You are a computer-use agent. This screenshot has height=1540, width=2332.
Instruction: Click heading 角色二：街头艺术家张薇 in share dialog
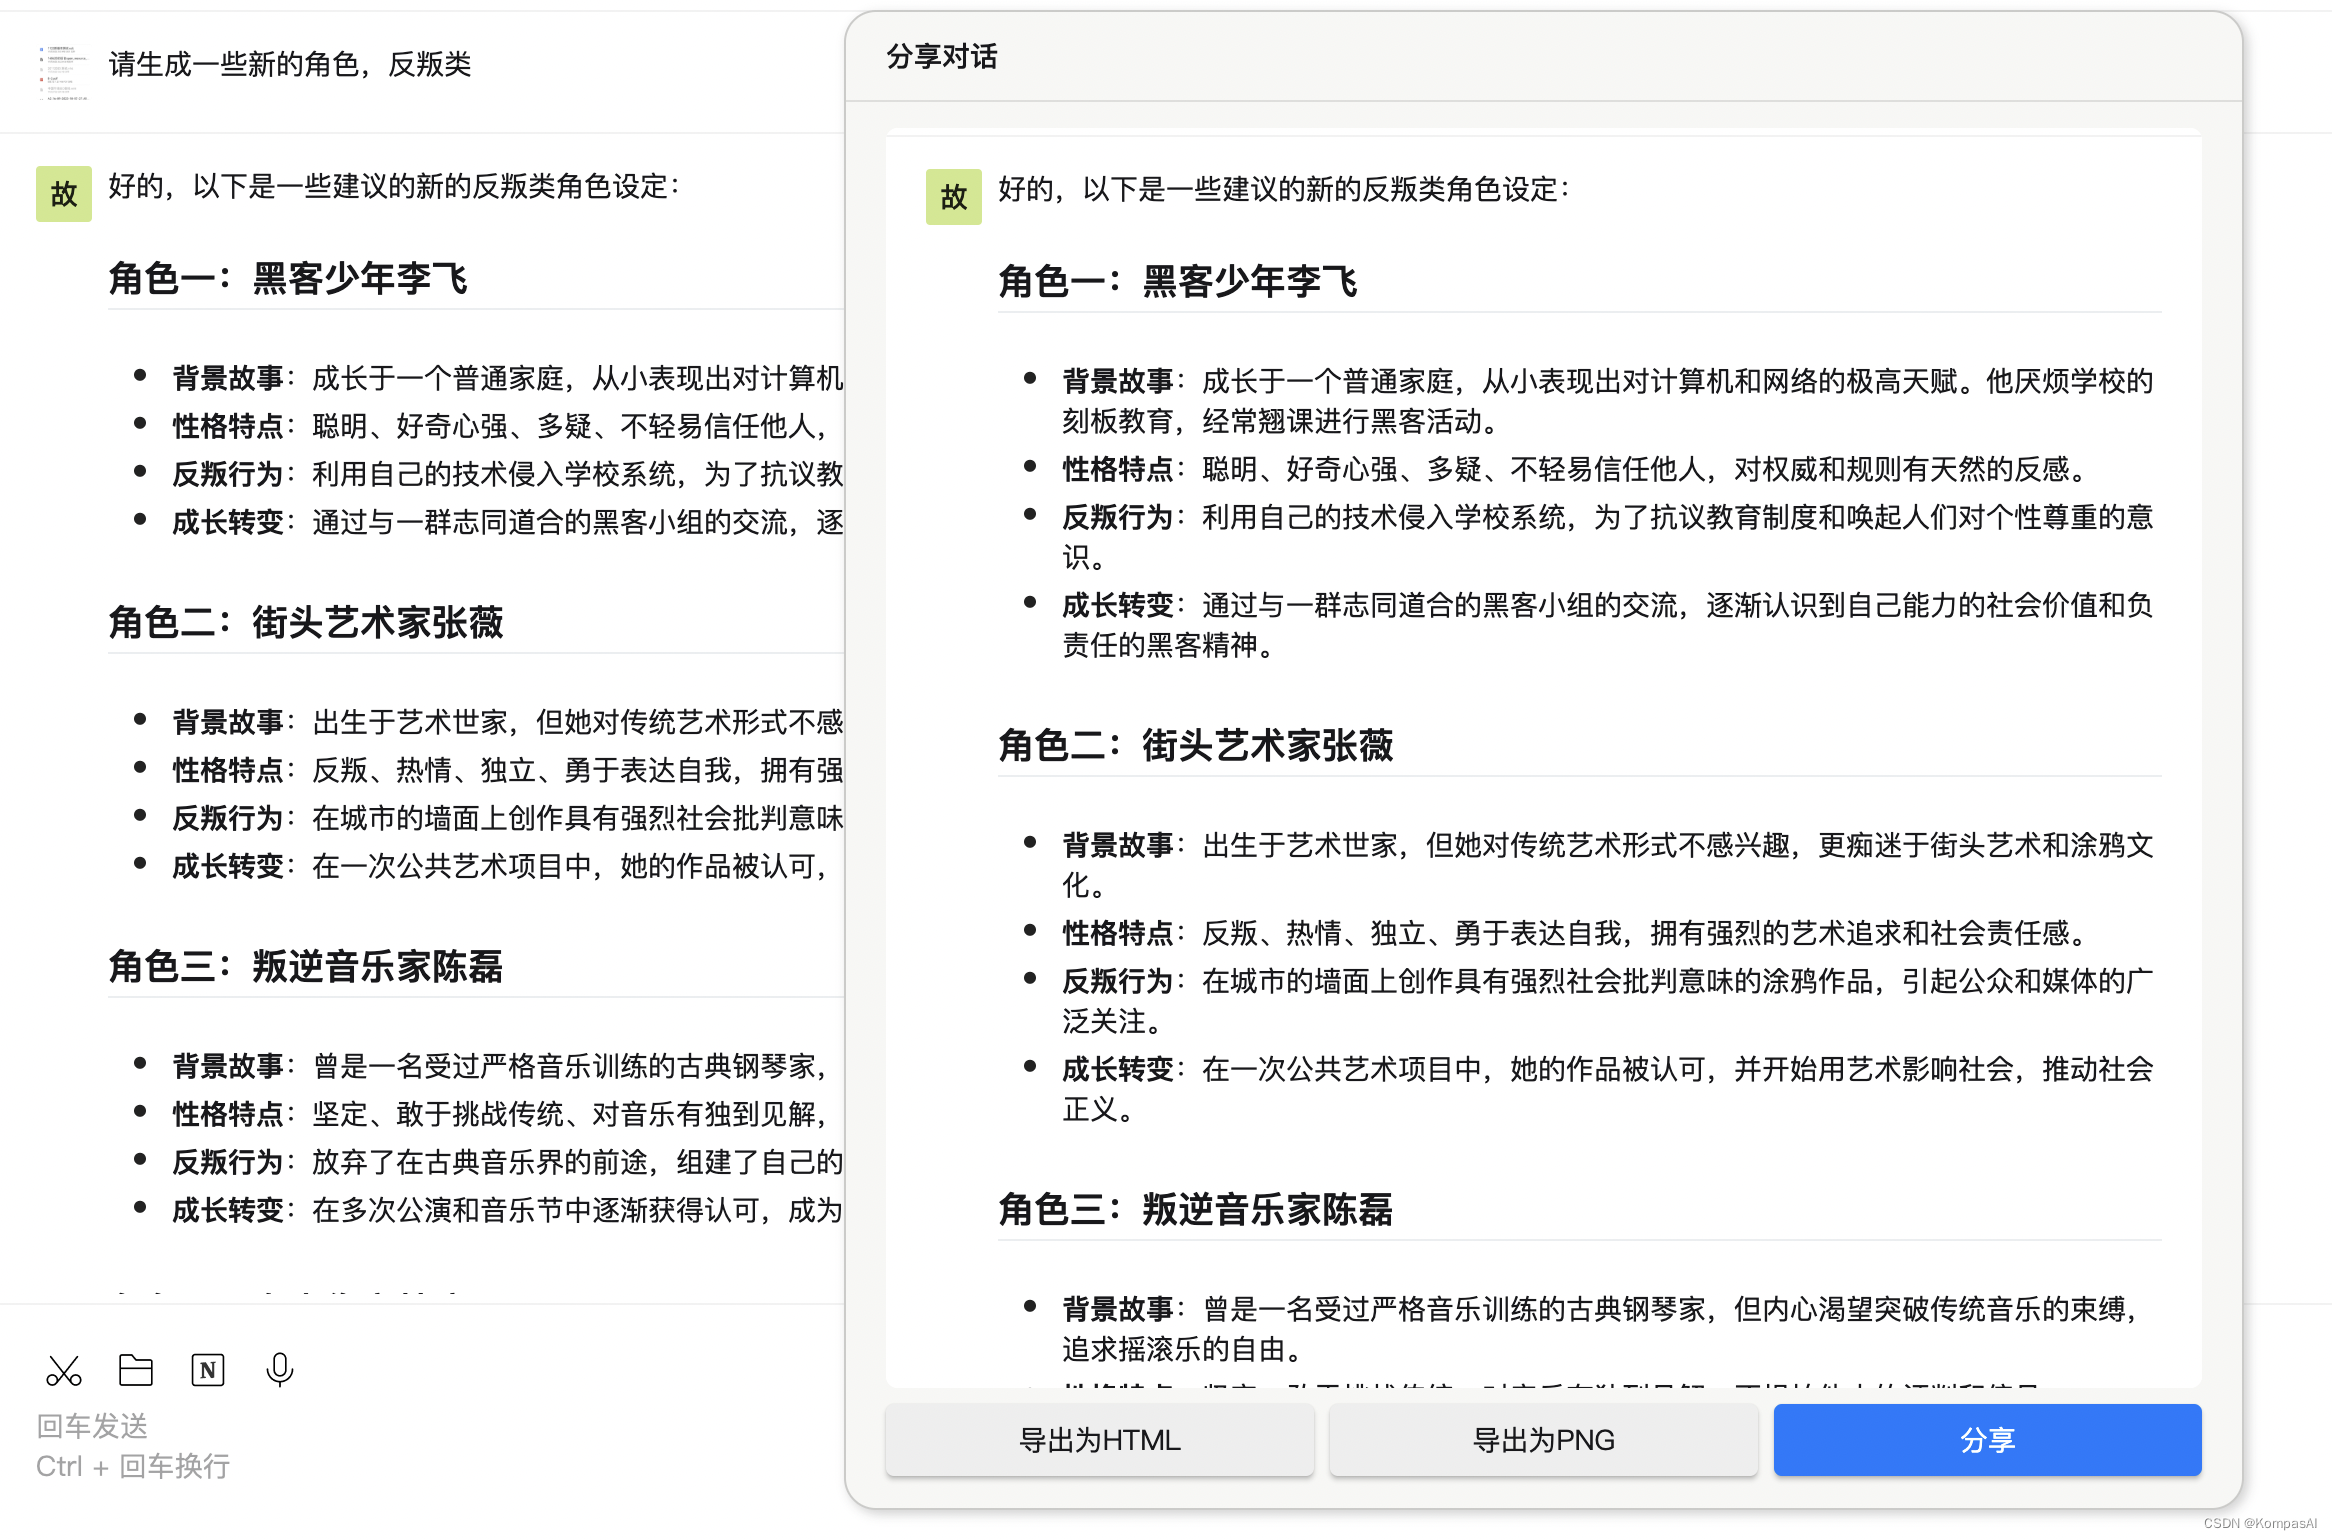tap(1195, 746)
